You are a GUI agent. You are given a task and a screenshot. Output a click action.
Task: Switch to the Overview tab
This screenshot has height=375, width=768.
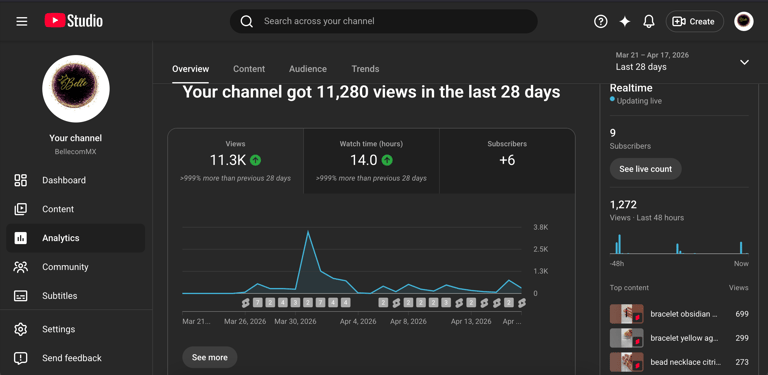click(190, 69)
